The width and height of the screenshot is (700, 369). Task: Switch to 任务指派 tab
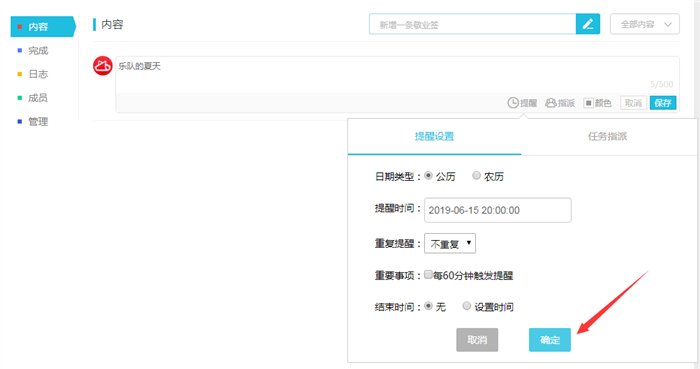click(x=608, y=137)
